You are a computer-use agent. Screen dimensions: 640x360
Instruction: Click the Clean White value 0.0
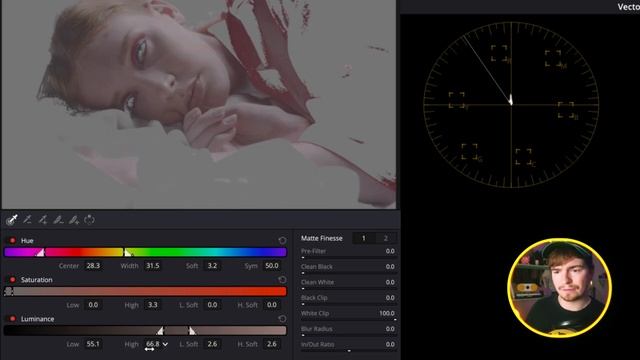pyautogui.click(x=390, y=282)
